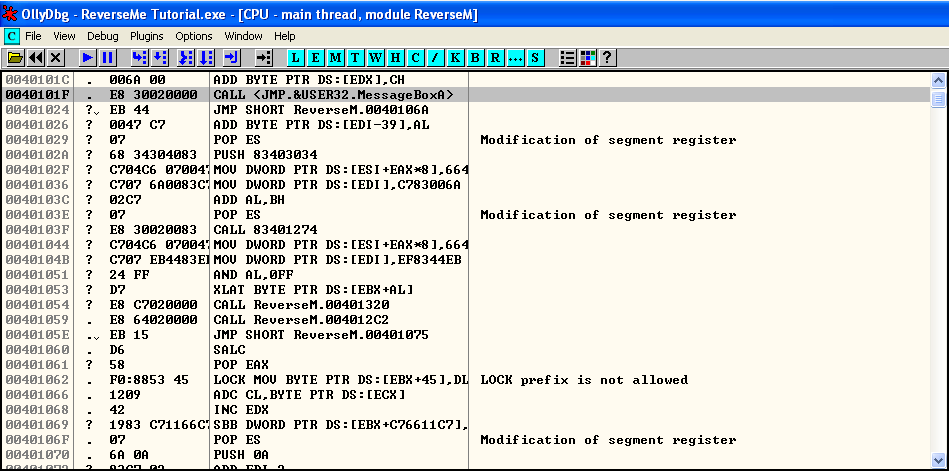
Task: Select CALL ReverseM.004012C2 instruction
Action: pos(301,320)
